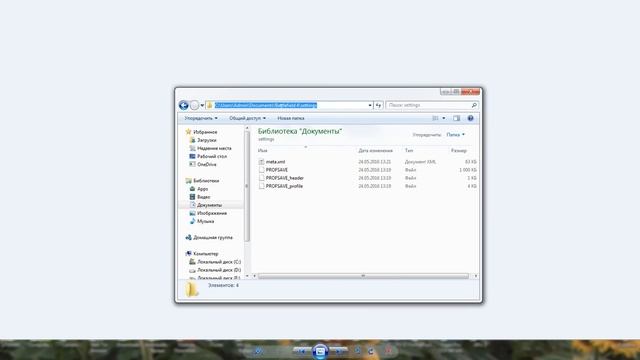Click the navigation pane vertical scrollbar
This screenshot has width=640, height=360.
[x=247, y=186]
